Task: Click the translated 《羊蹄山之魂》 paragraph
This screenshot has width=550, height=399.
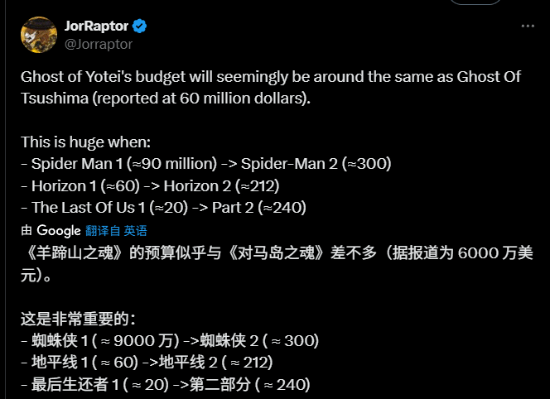Action: [277, 264]
